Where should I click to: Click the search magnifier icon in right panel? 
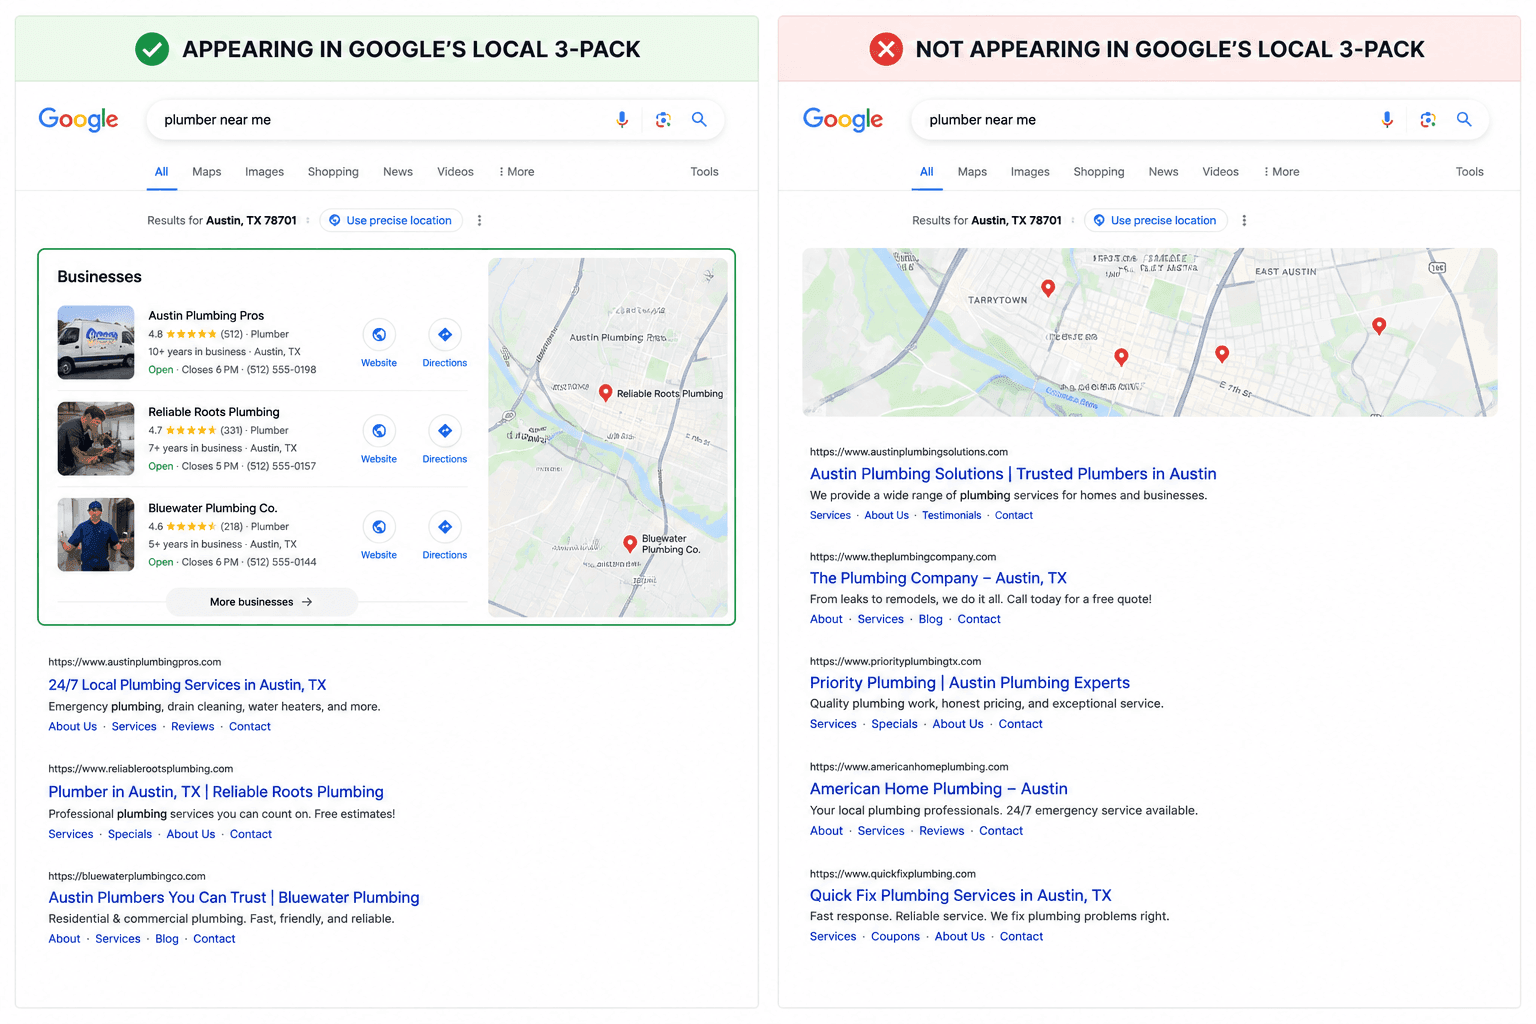[1464, 119]
